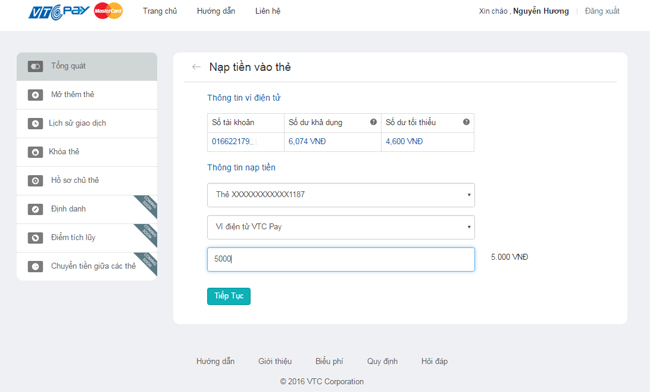Viewport: 650px width, 392px height.
Task: Click the Hồ sơ chủ thẻ icon
Action: [35, 181]
